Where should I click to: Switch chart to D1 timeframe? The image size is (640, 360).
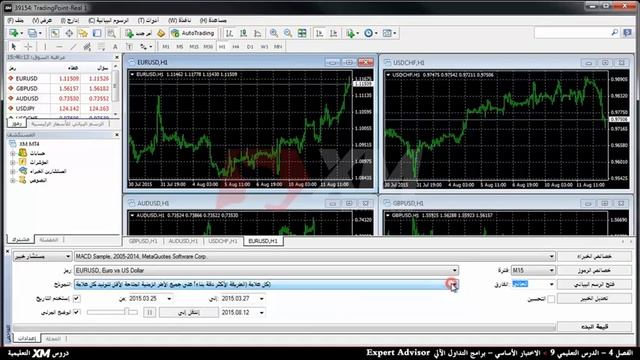tap(250, 47)
